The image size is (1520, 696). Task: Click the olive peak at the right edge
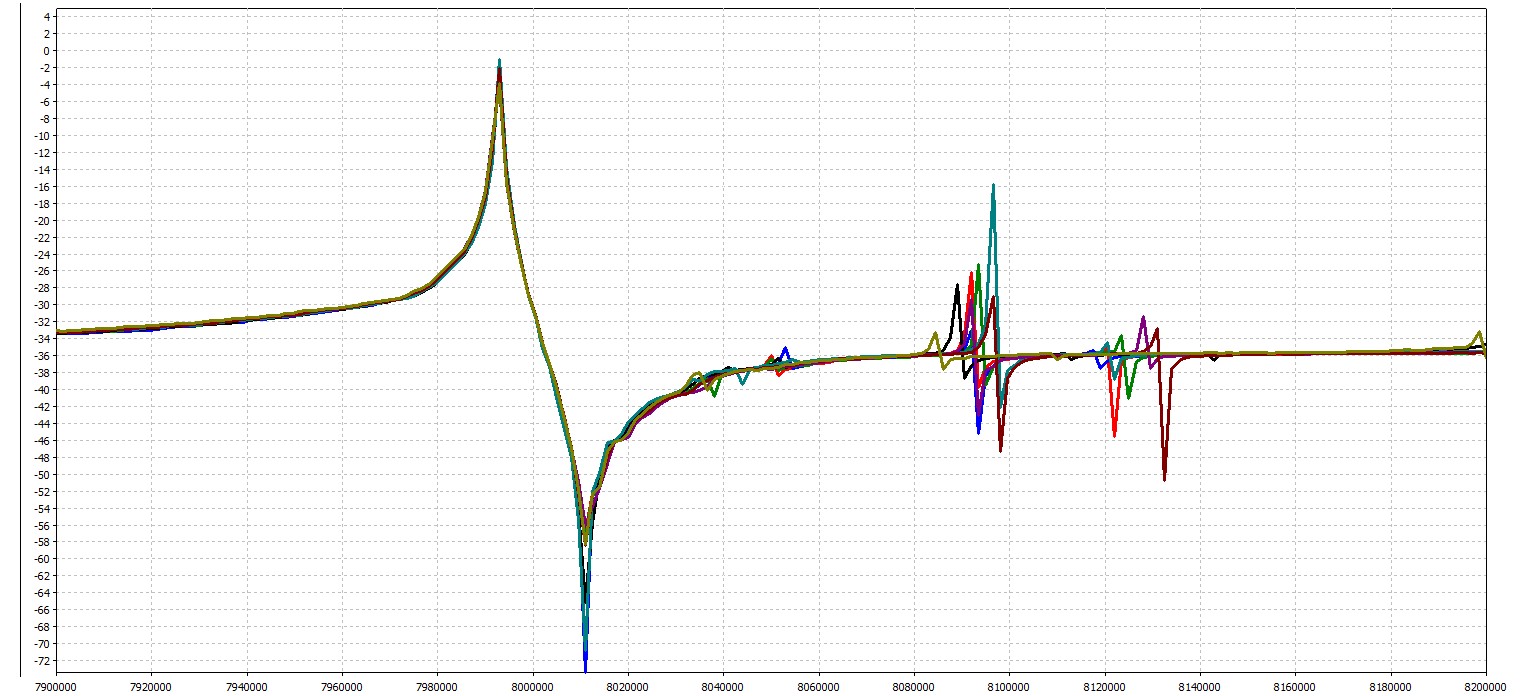coord(1479,332)
